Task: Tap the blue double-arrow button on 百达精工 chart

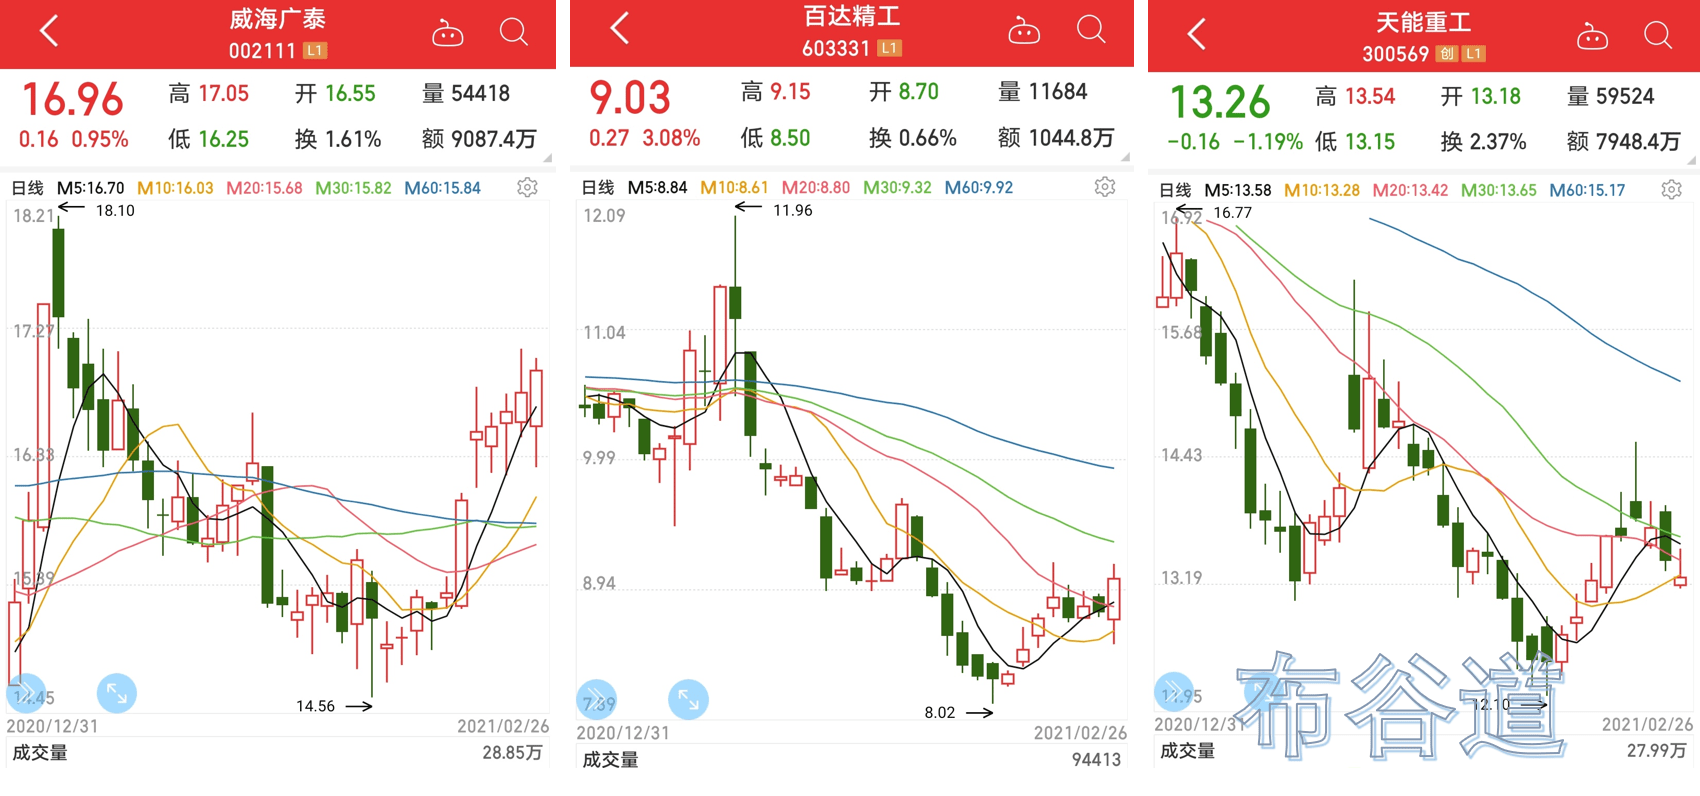Action: coord(597,699)
